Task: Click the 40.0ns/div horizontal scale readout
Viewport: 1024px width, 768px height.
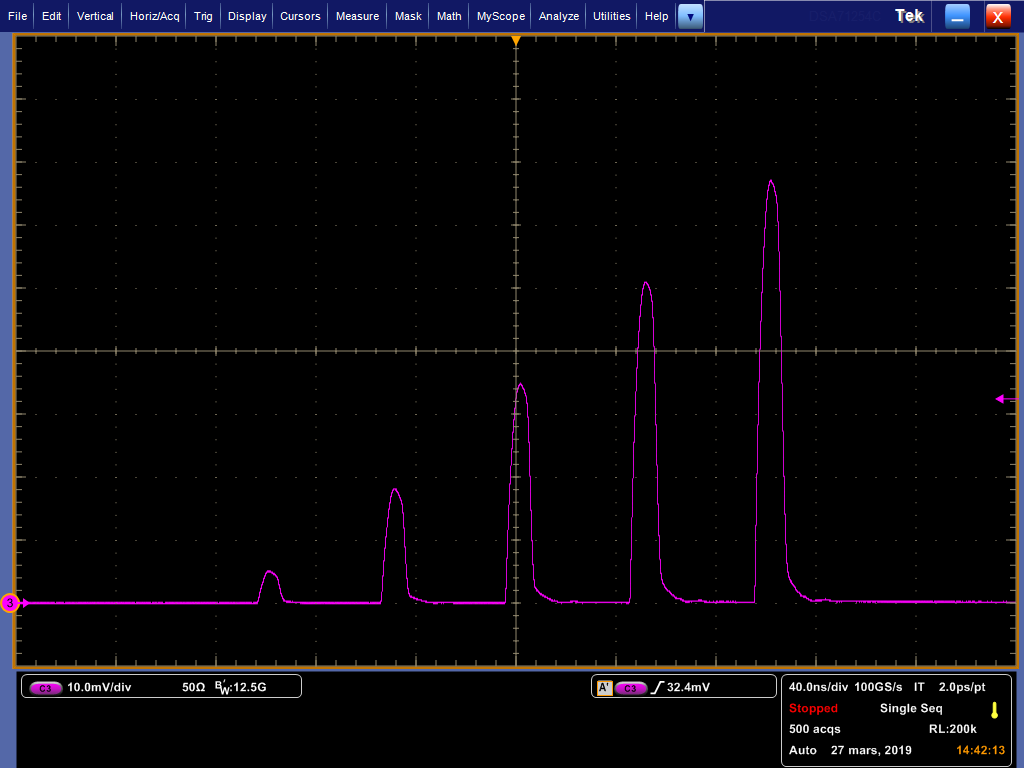Action: (818, 687)
